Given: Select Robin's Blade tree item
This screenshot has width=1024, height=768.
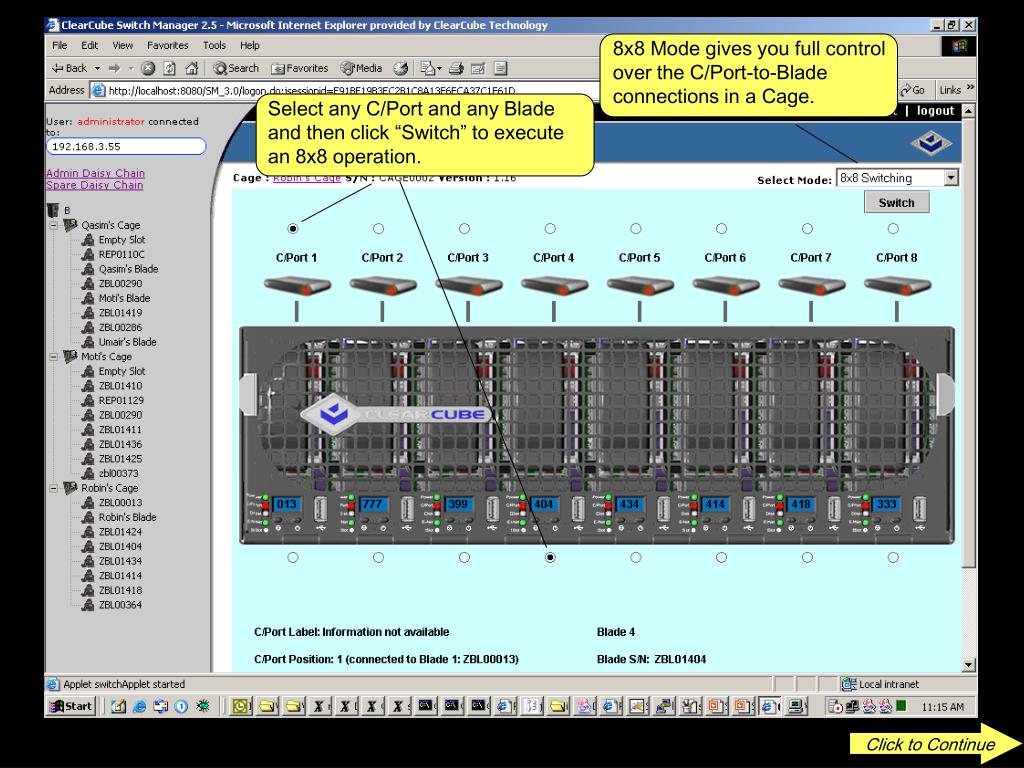Looking at the screenshot, I should tap(127, 517).
